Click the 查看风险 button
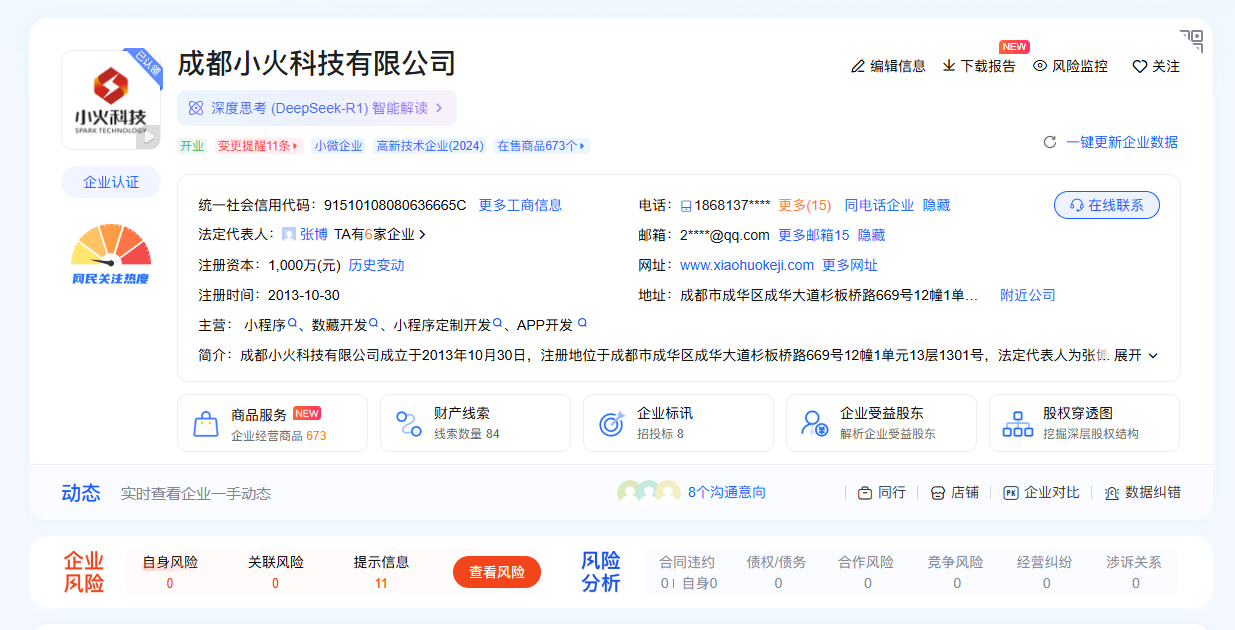Image resolution: width=1235 pixels, height=630 pixels. (497, 572)
